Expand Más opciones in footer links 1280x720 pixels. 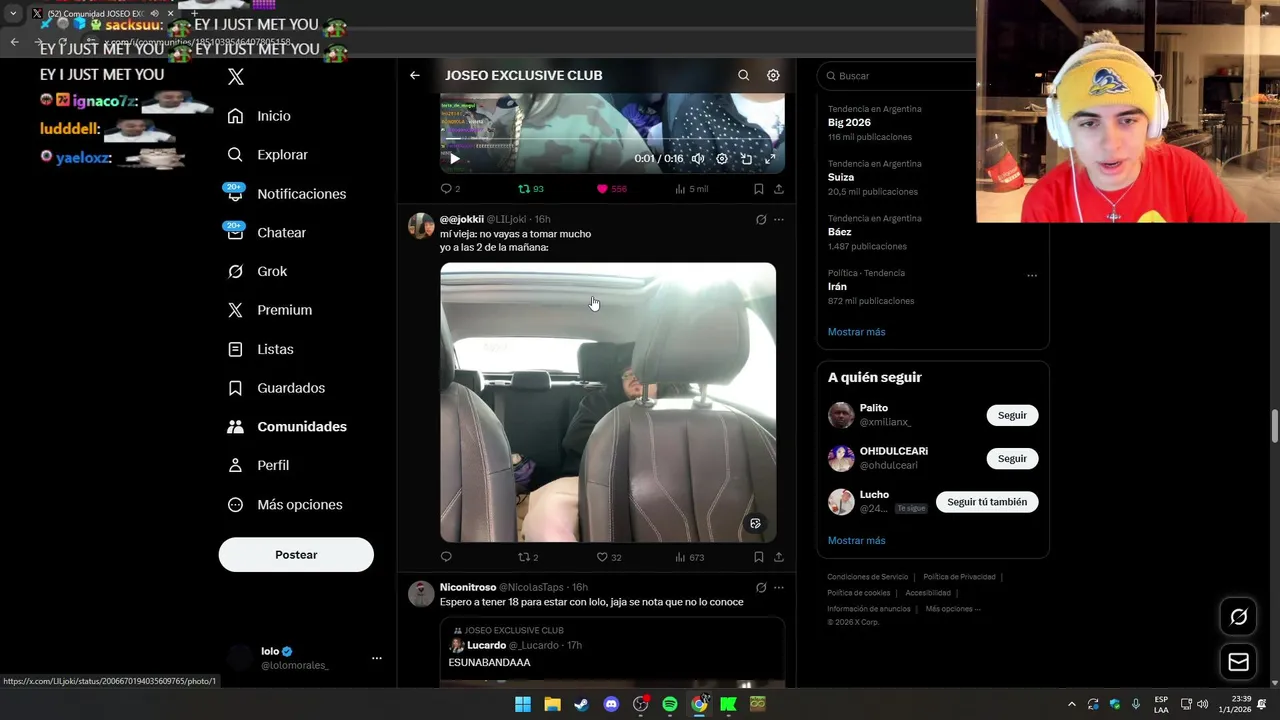click(952, 609)
